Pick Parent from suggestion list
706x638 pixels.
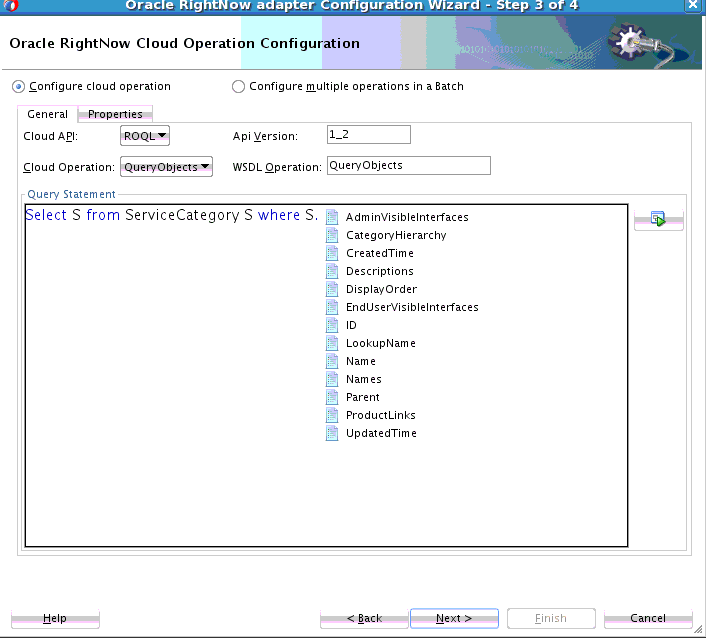[362, 397]
